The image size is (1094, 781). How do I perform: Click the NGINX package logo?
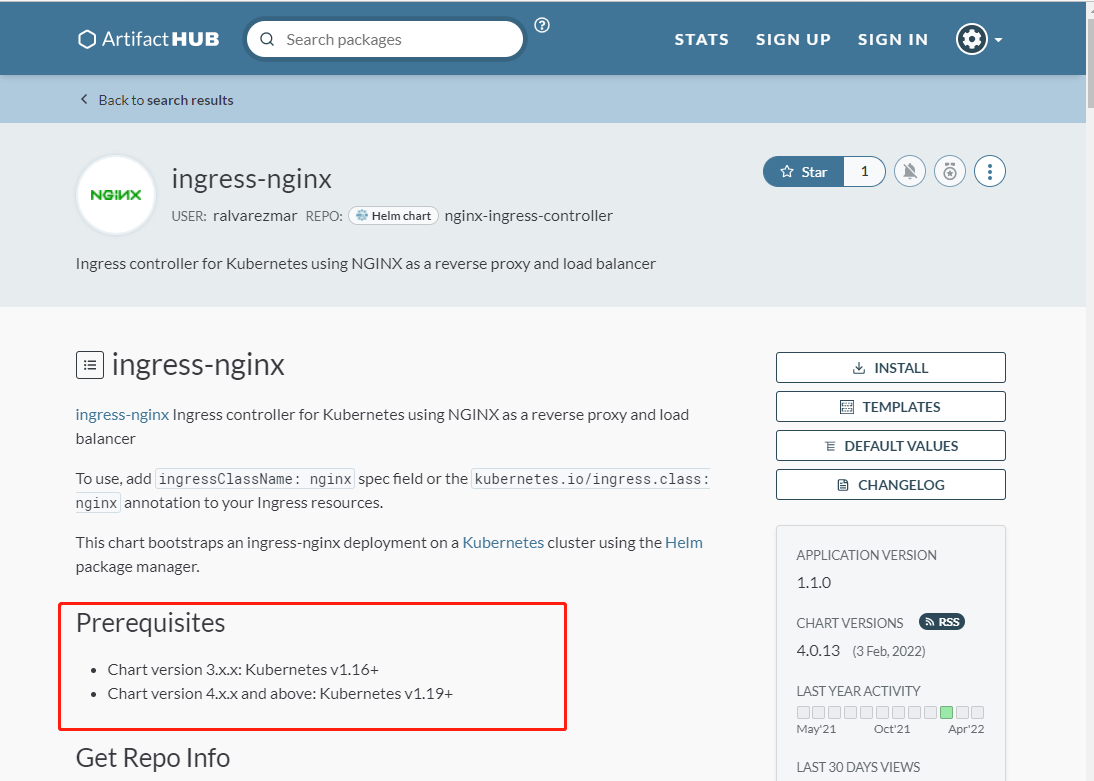tap(116, 195)
